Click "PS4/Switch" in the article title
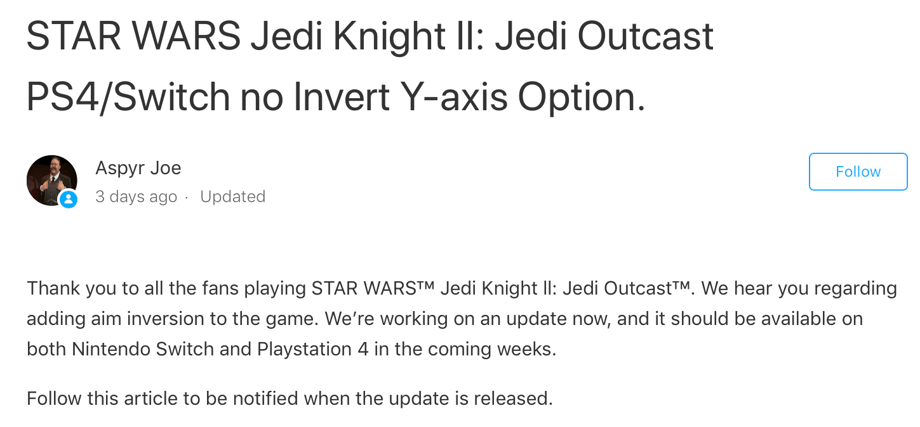Image resolution: width=920 pixels, height=427 pixels. [x=127, y=97]
